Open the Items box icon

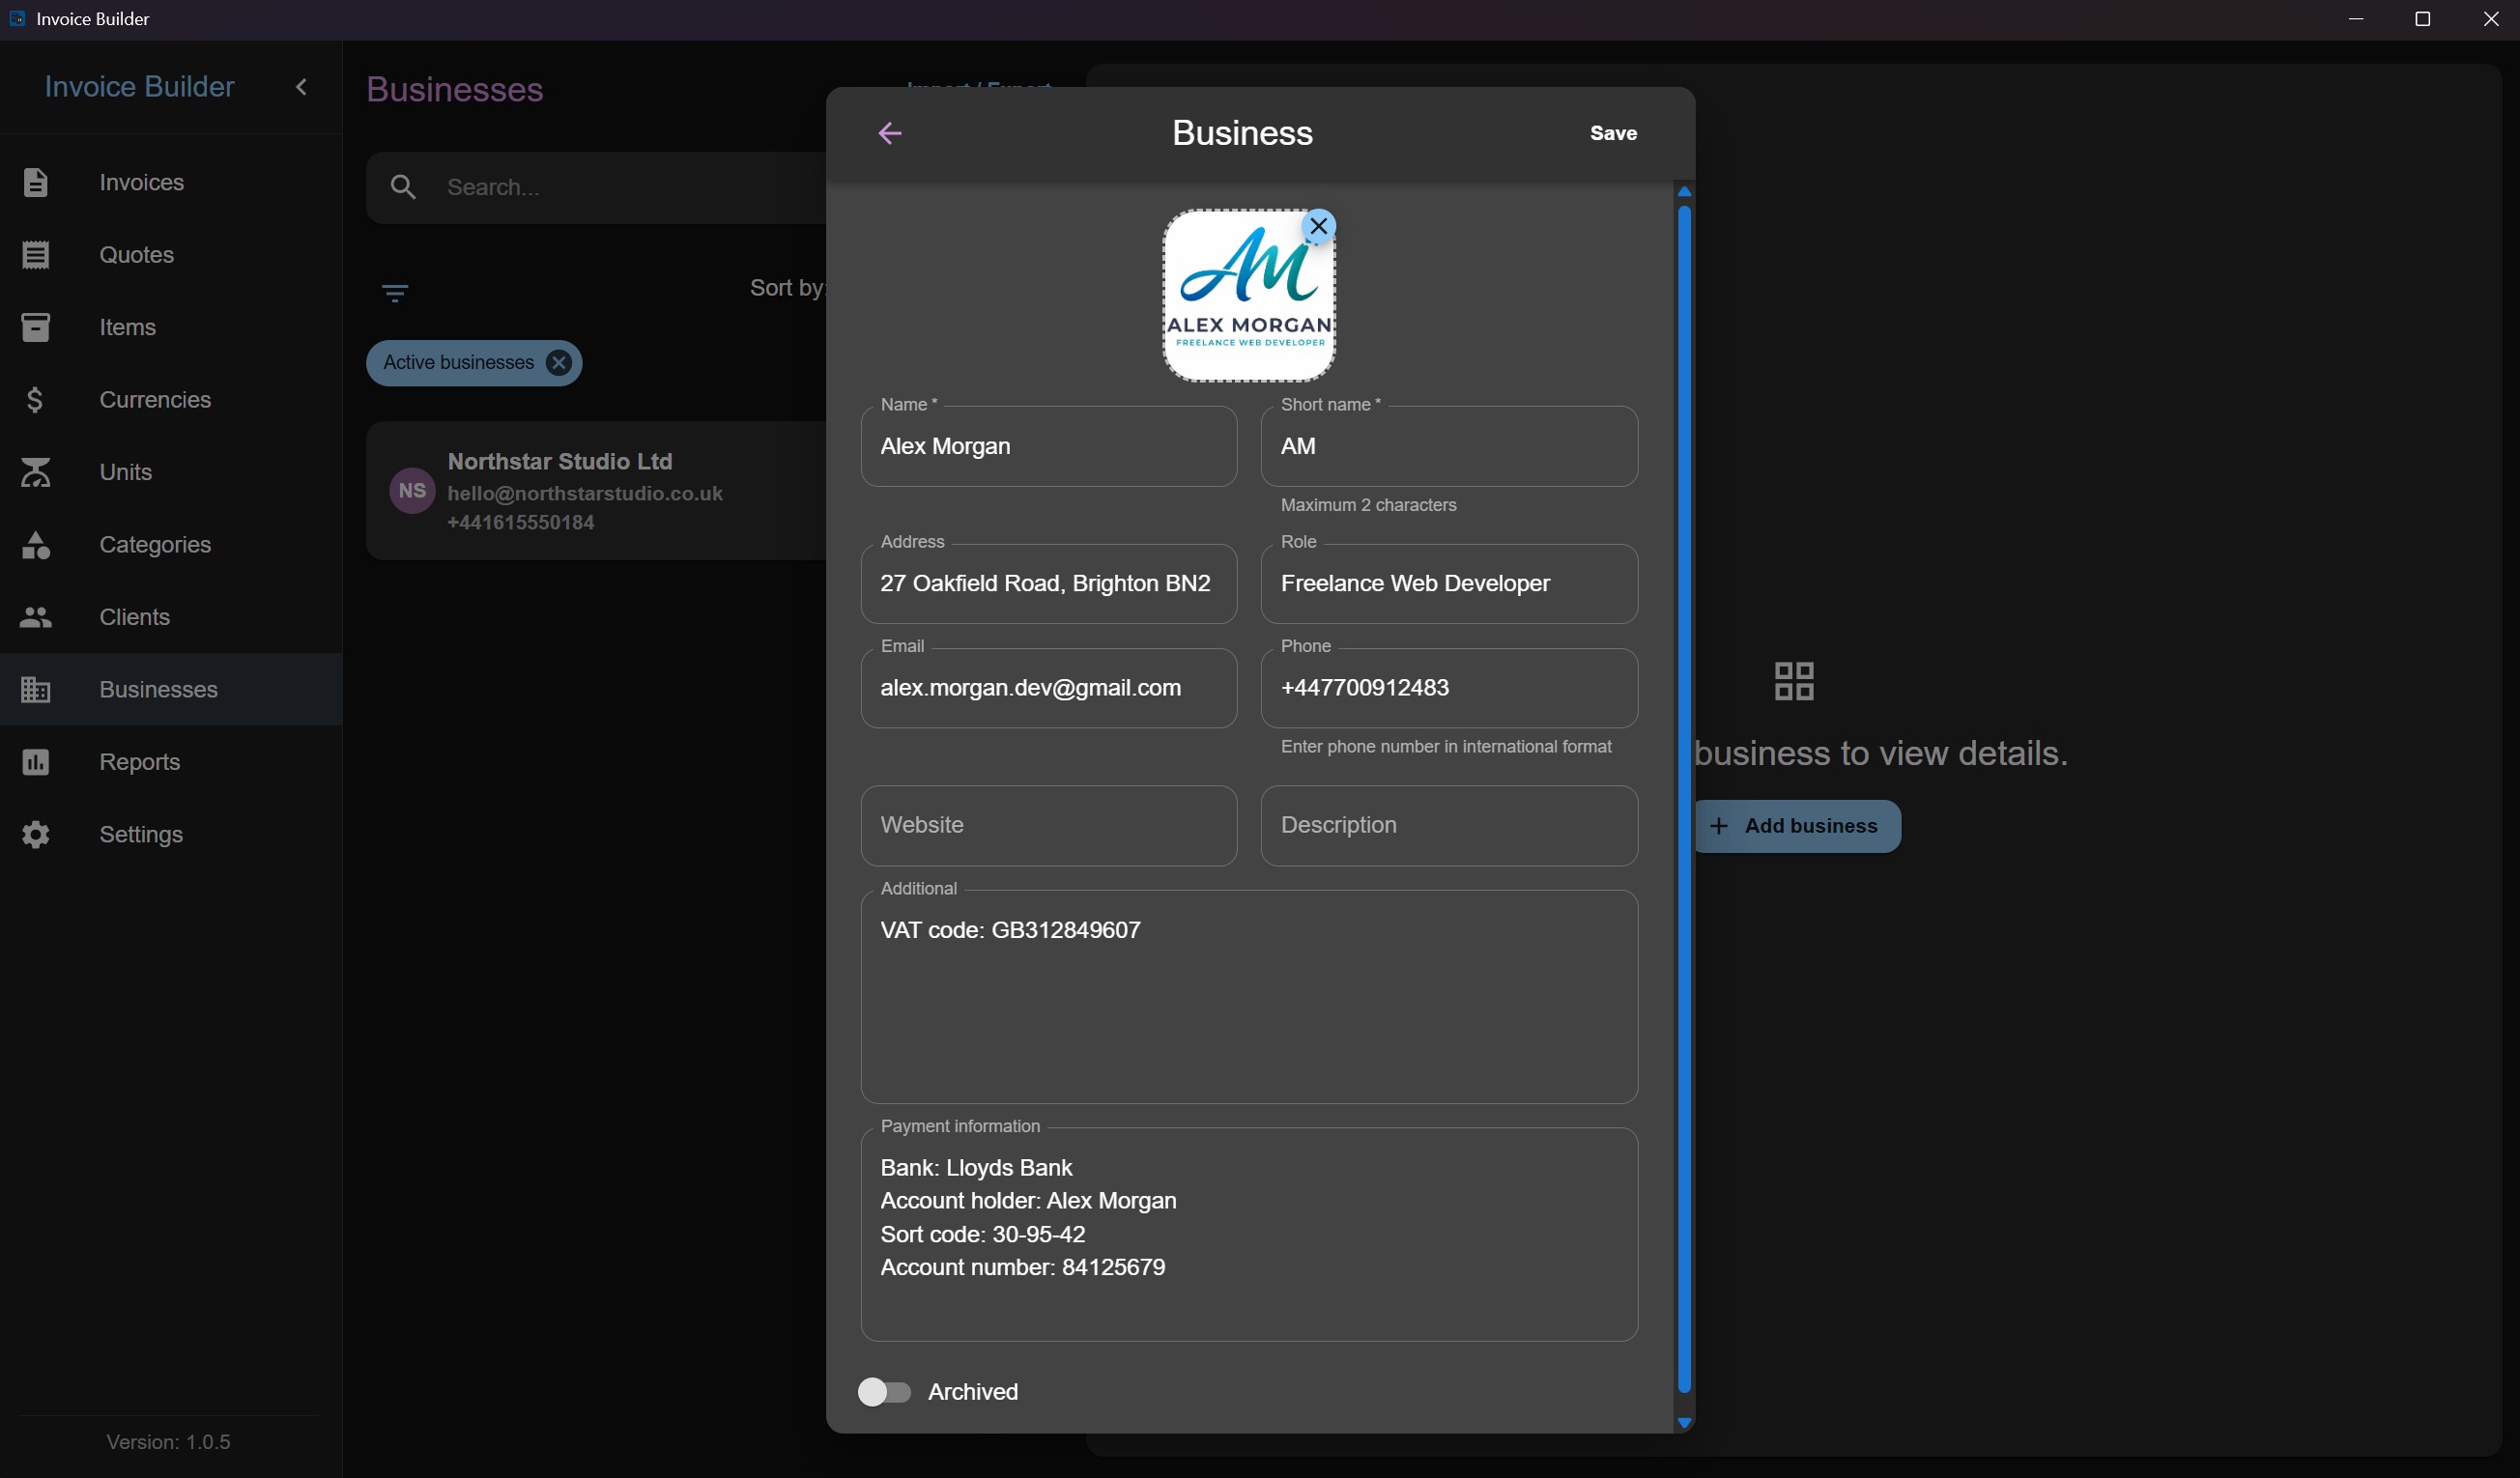tap(35, 327)
